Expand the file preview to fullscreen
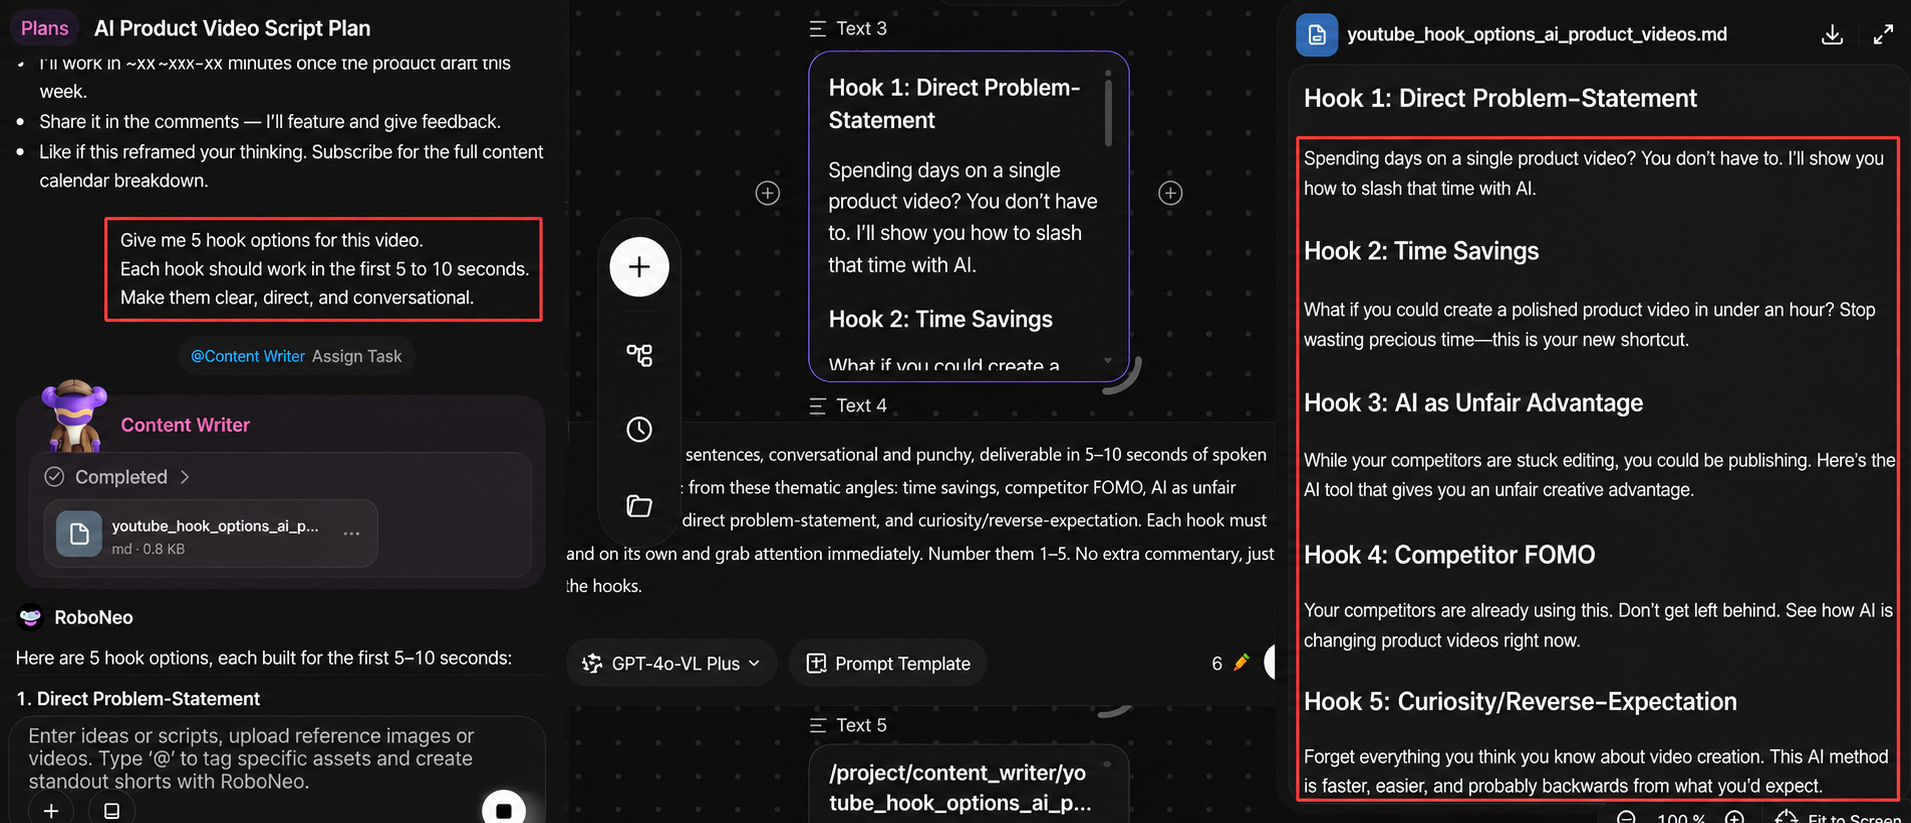Screen dimensions: 1911x823 (x=1883, y=35)
